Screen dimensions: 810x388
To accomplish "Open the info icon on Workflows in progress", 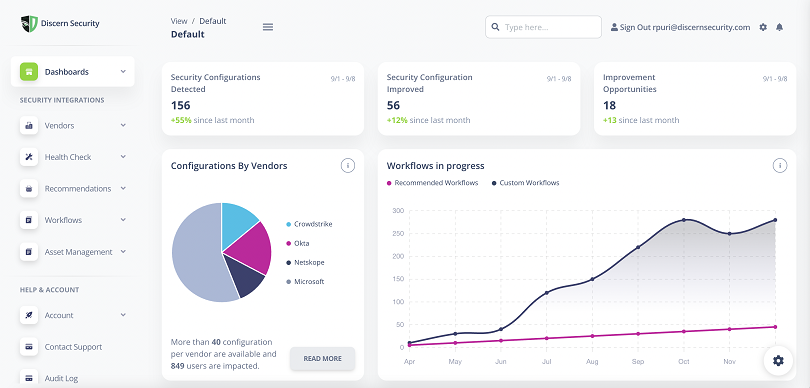I will pyautogui.click(x=780, y=166).
